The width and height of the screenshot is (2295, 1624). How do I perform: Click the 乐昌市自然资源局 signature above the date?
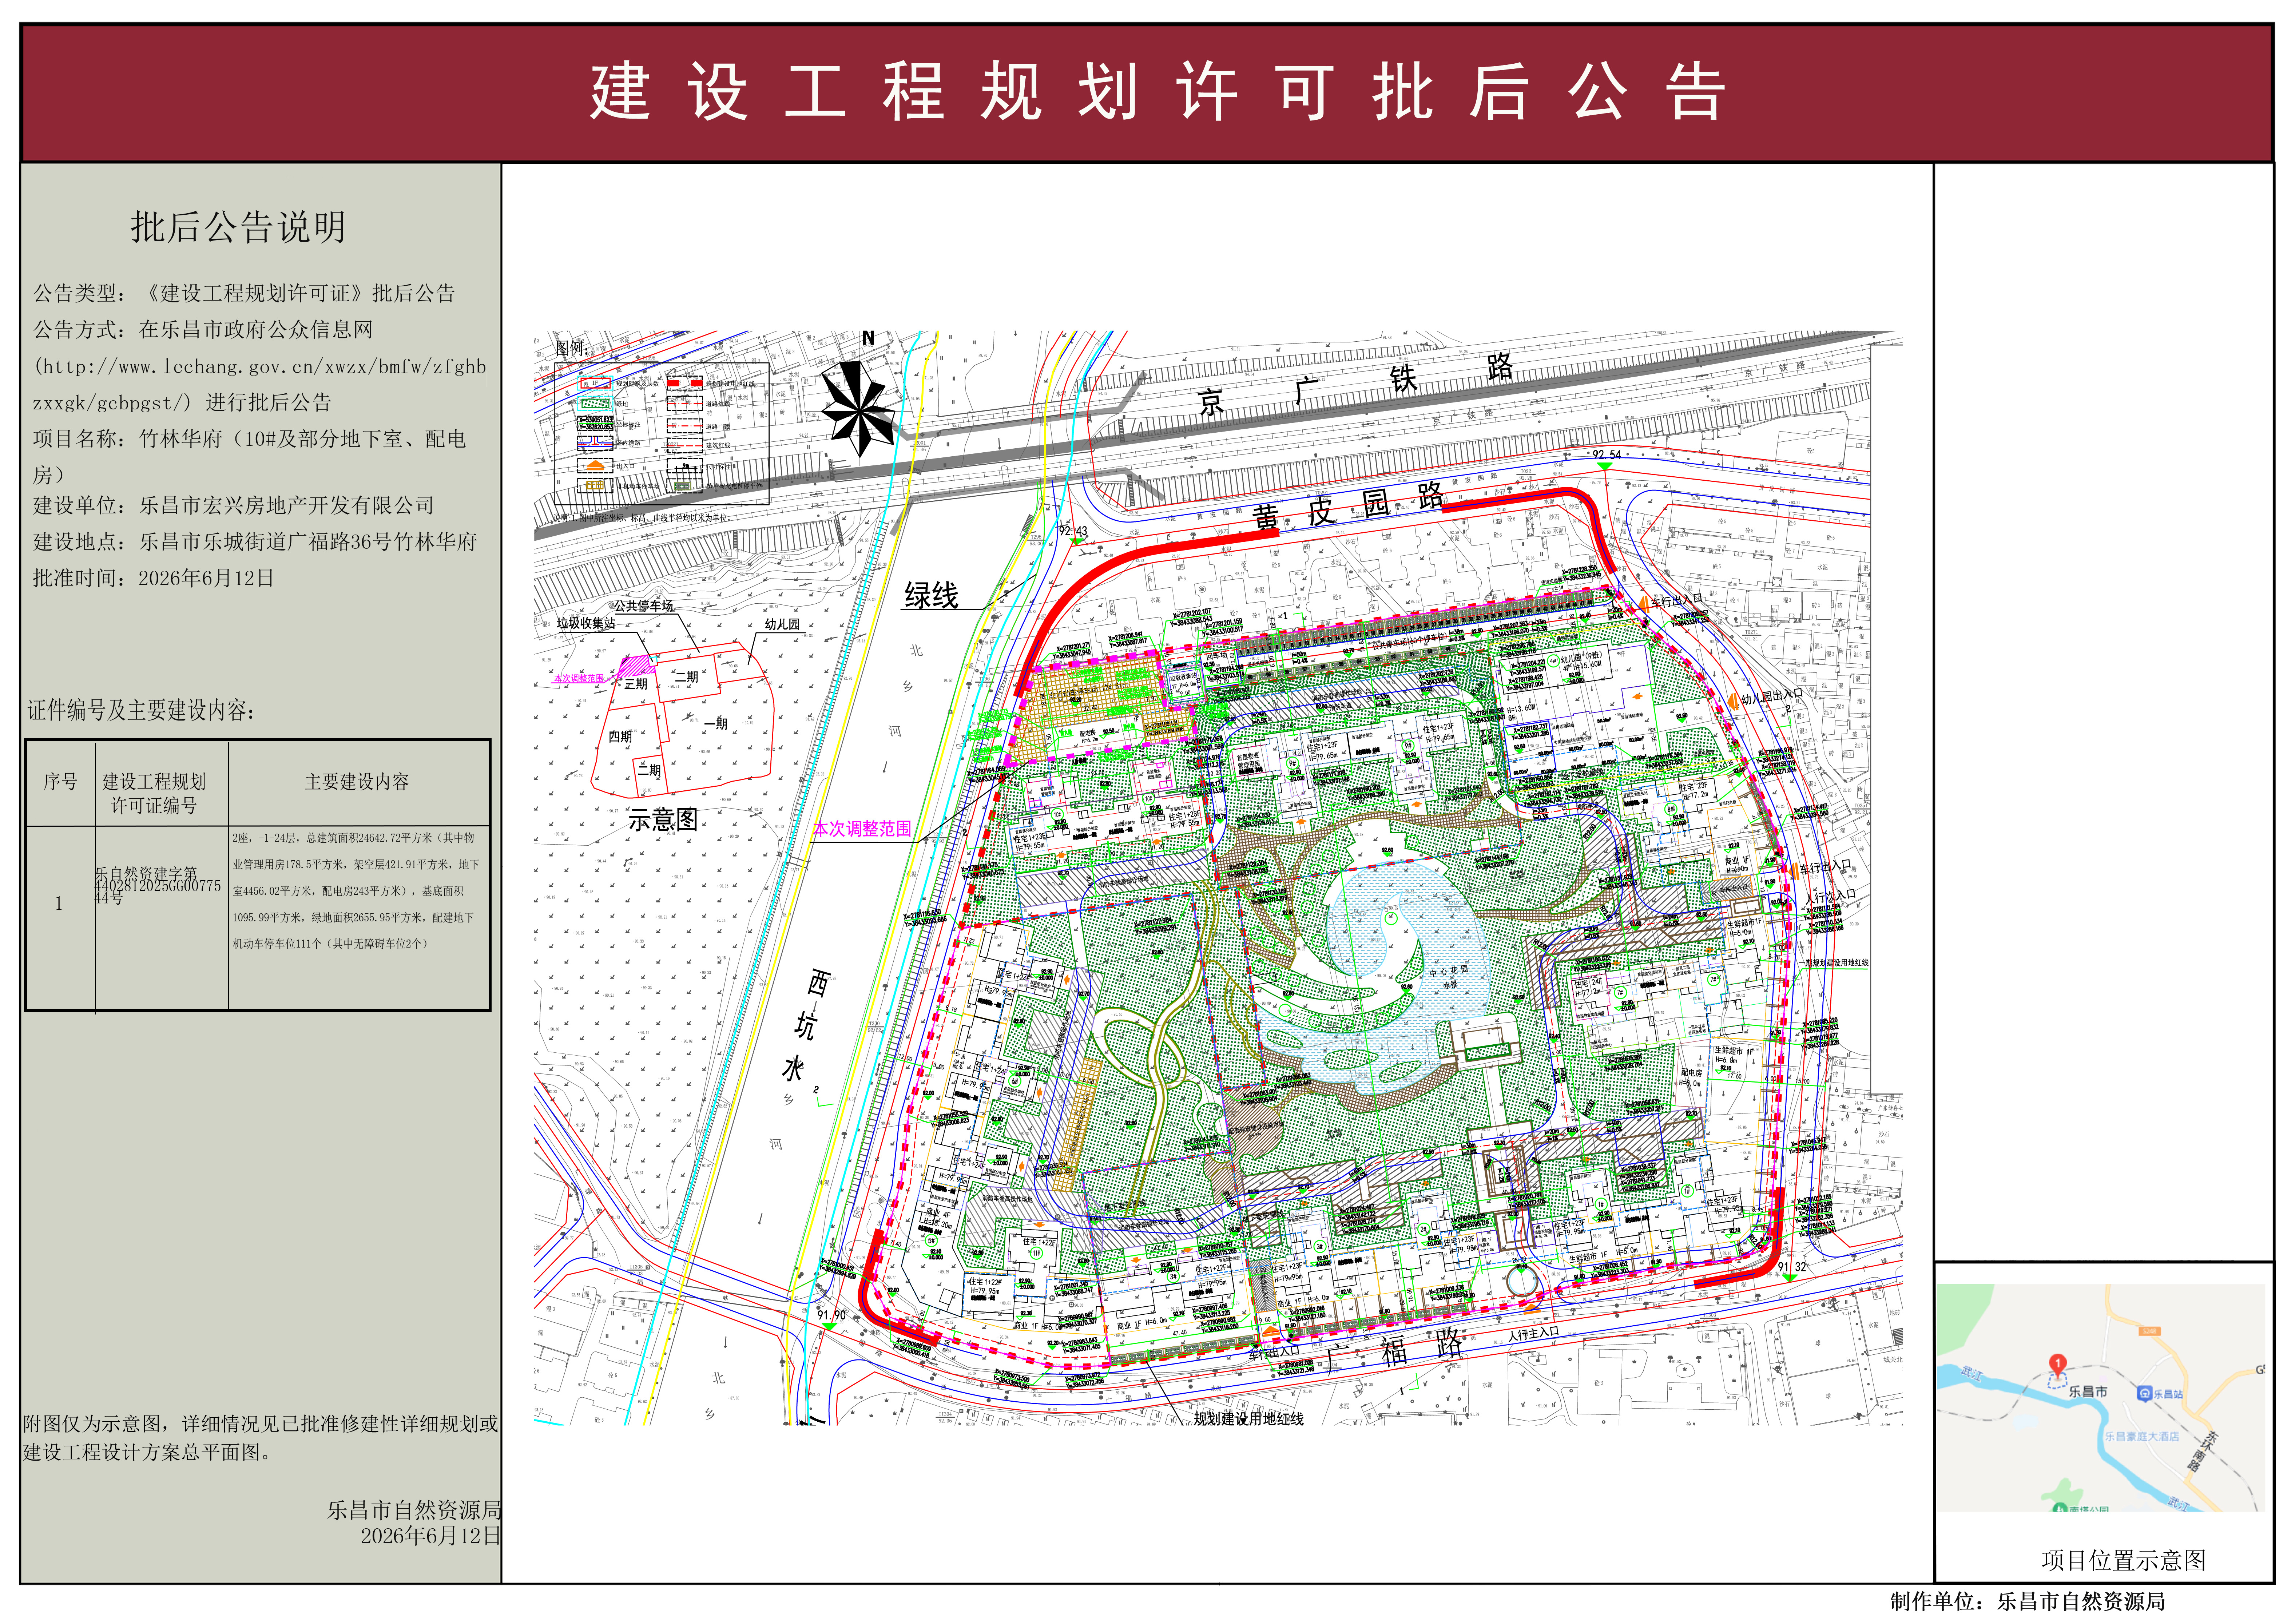pos(414,1510)
